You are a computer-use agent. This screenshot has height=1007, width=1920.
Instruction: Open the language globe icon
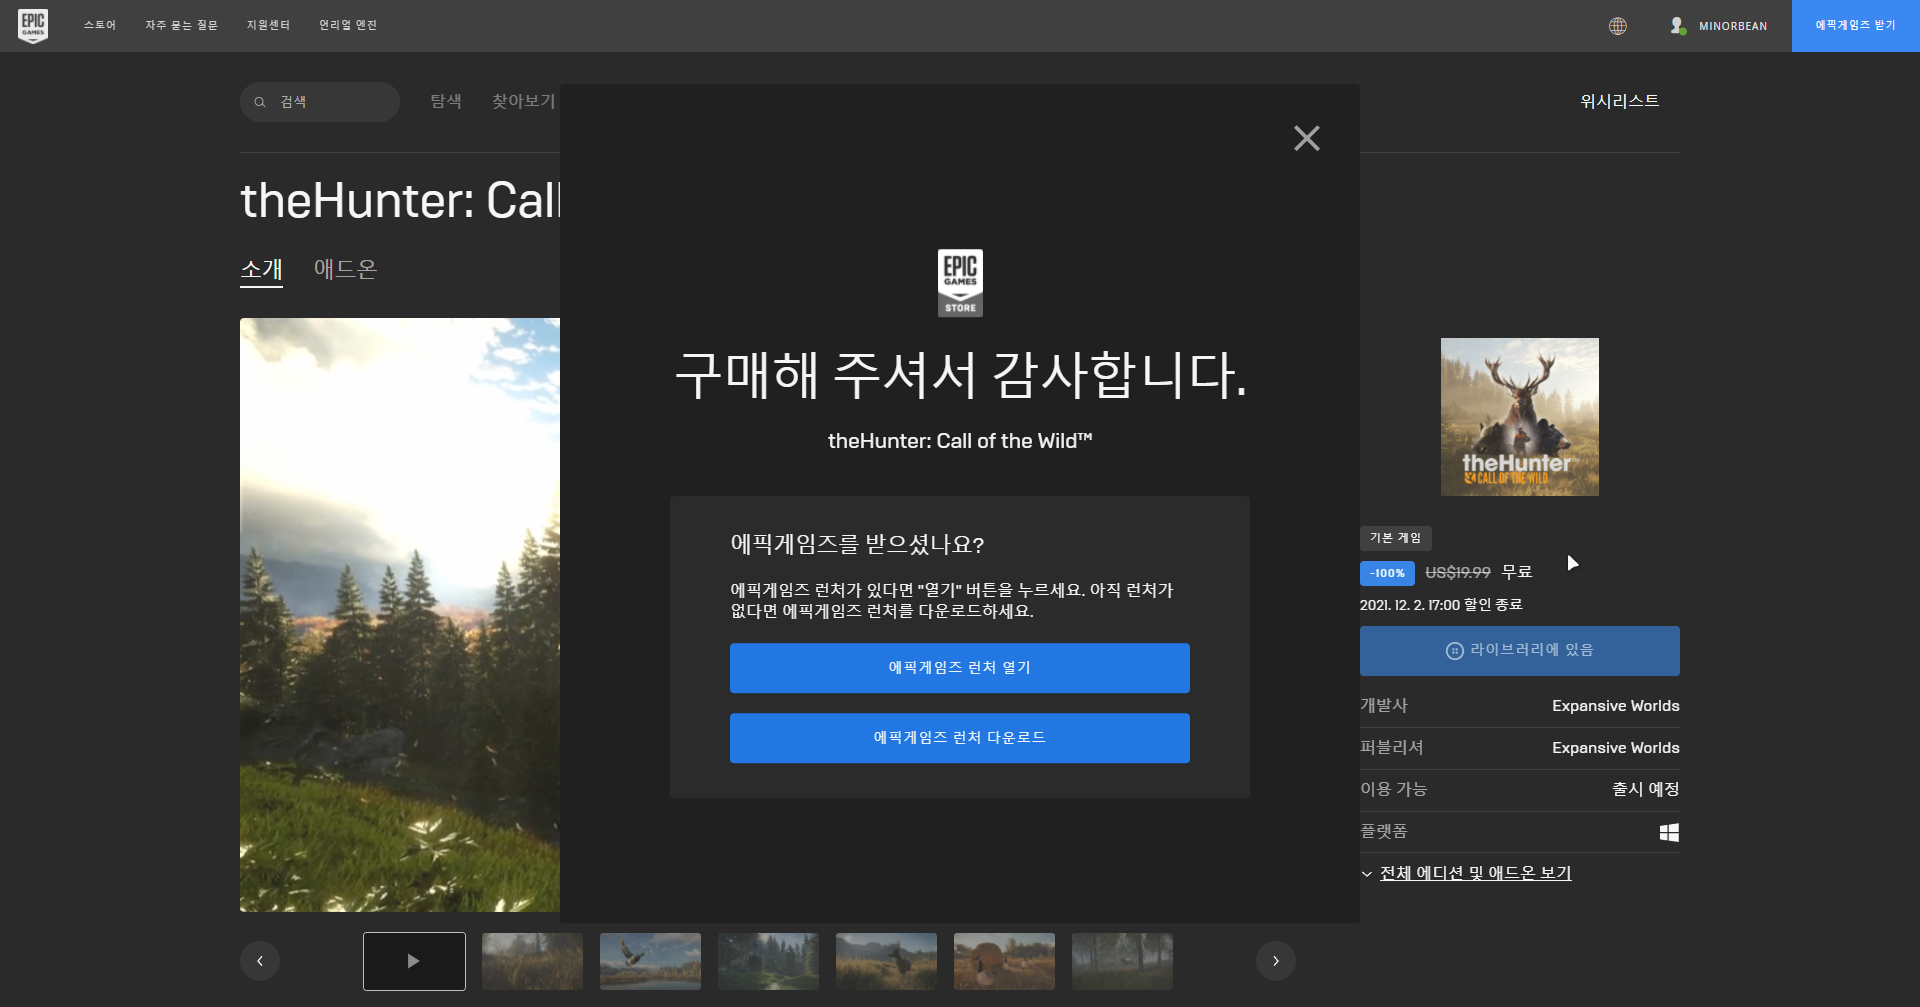tap(1618, 26)
